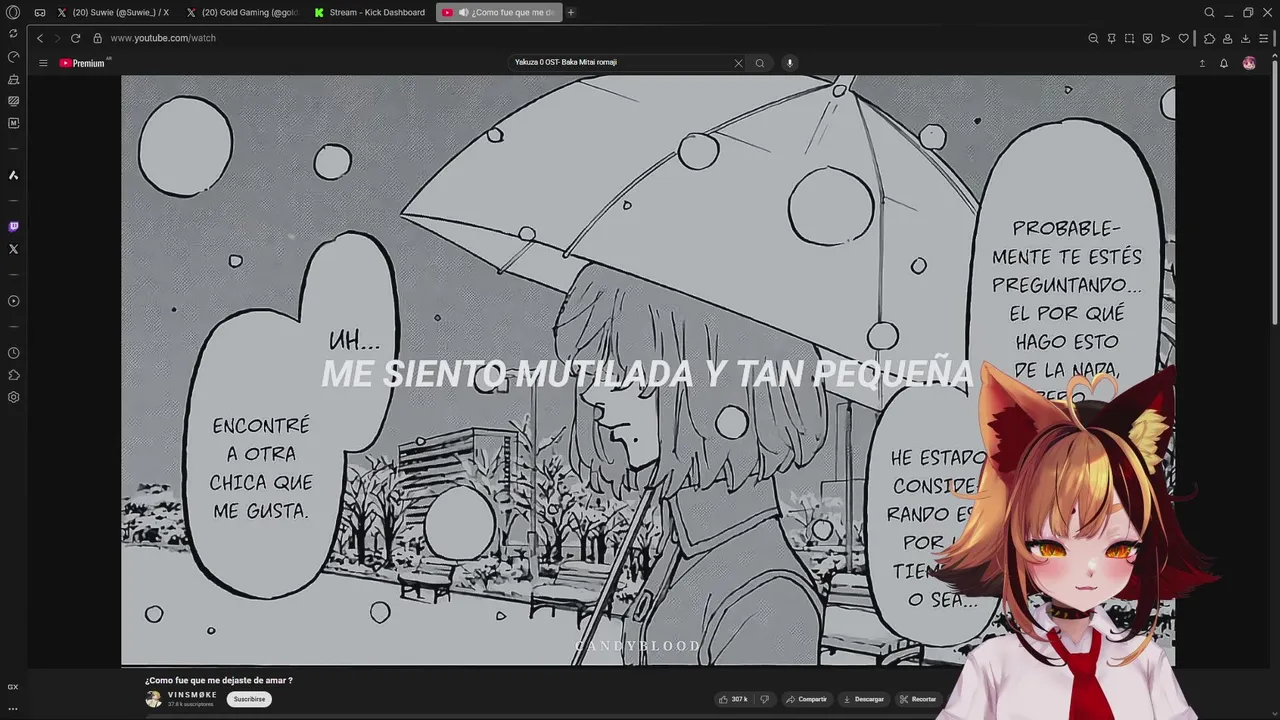Open Opera easy setup menu
1280x720 pixels.
click(1264, 38)
